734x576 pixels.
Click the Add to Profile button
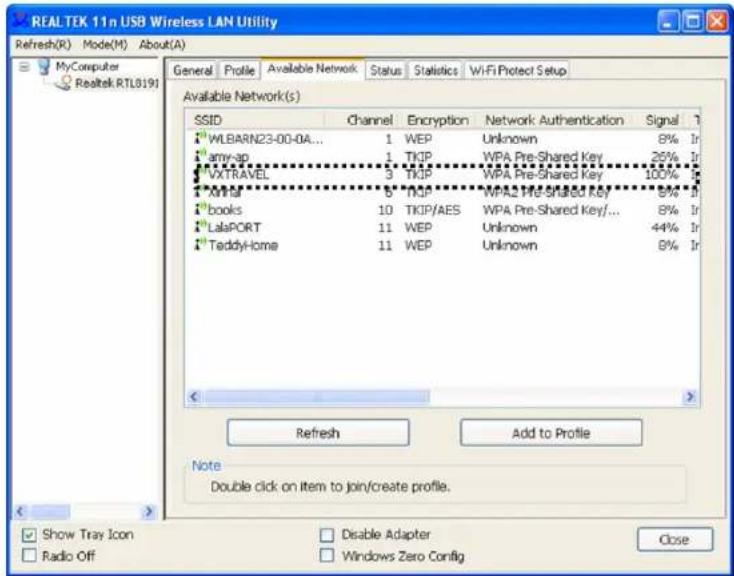(551, 433)
